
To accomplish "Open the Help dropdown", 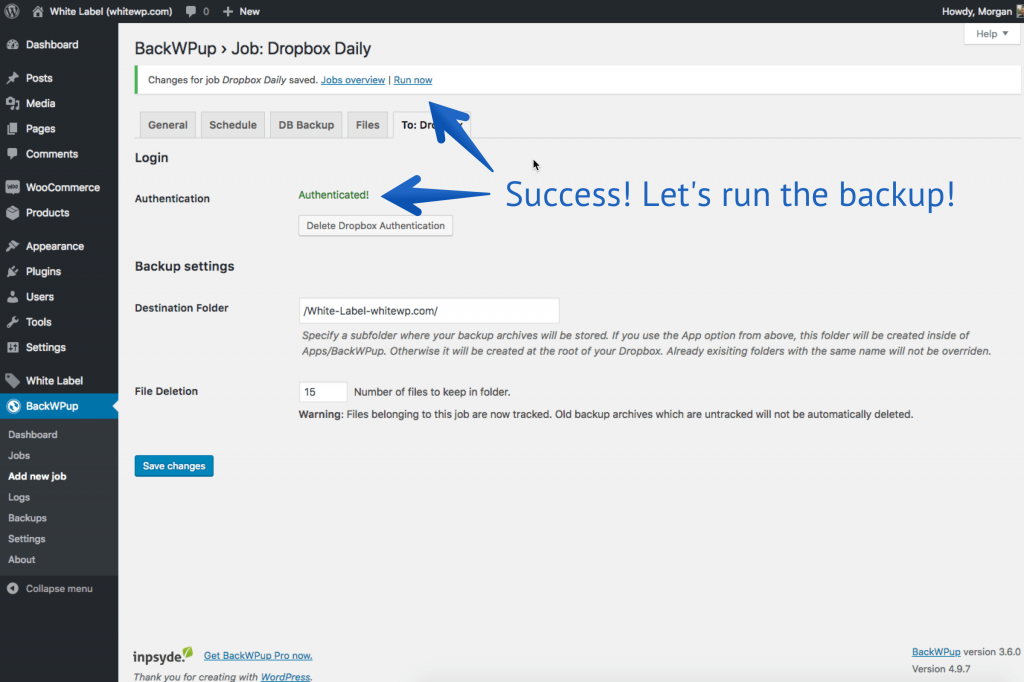I will coord(991,33).
